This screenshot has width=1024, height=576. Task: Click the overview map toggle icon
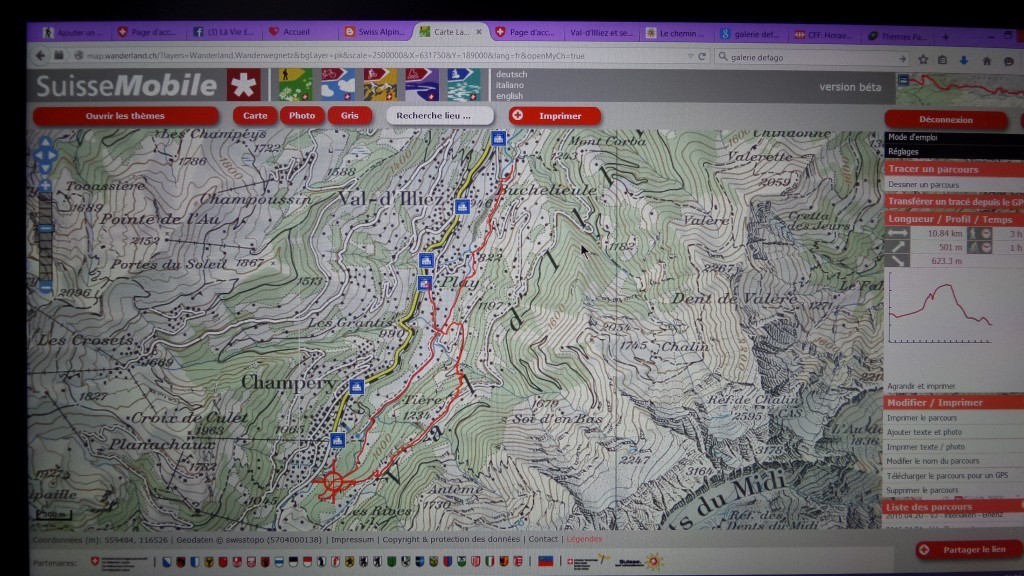pyautogui.click(x=903, y=80)
